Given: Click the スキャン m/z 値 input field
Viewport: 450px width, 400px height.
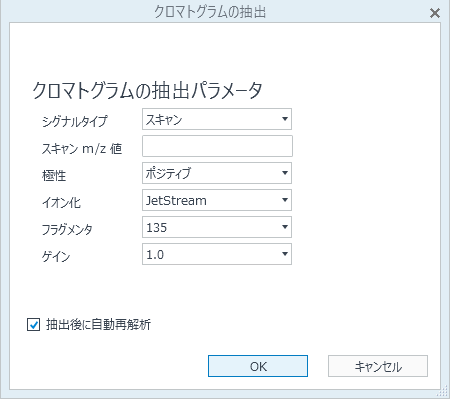Looking at the screenshot, I should 217,146.
